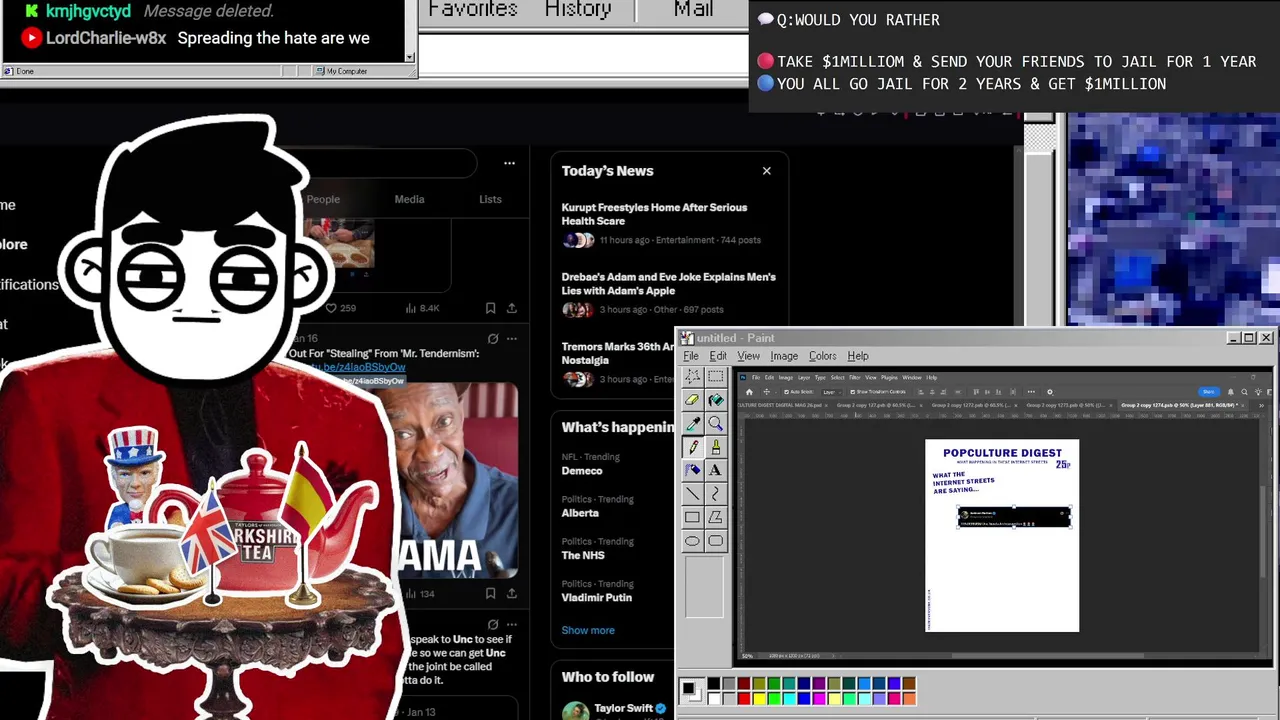Viewport: 1280px width, 720px height.
Task: Select the Rectangle shape tool
Action: [692, 517]
